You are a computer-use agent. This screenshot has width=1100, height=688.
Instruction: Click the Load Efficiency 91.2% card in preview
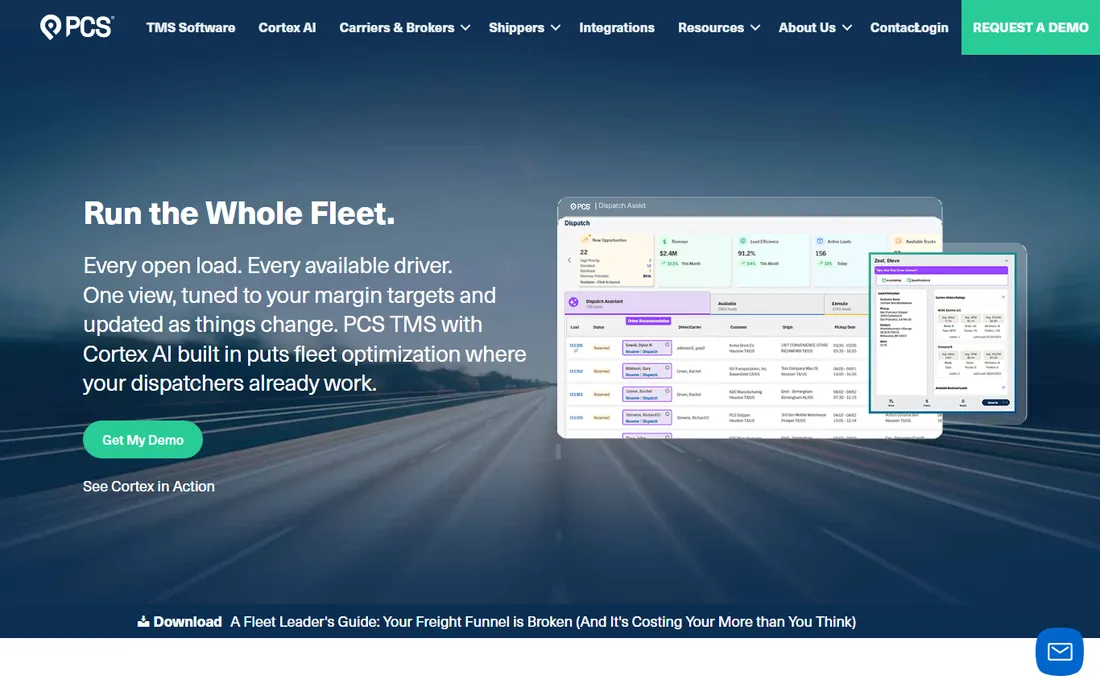[771, 259]
